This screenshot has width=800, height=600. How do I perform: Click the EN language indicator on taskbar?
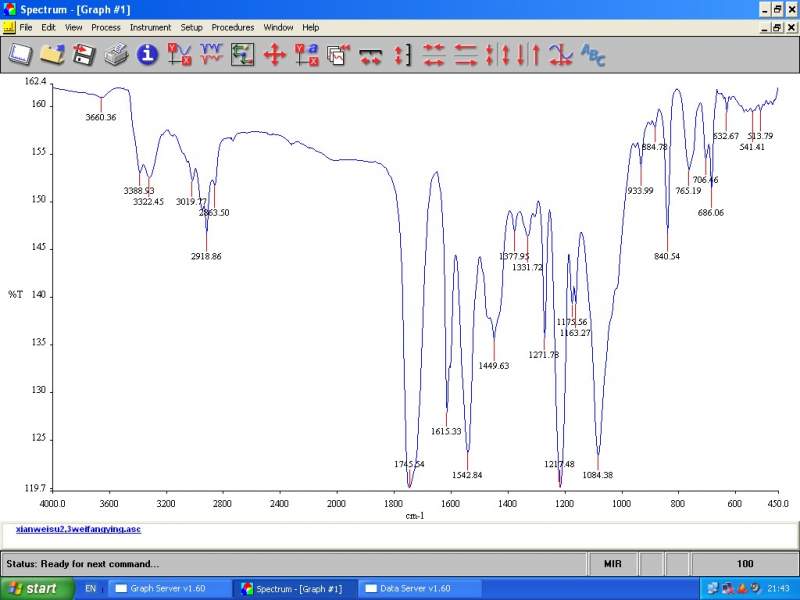click(x=90, y=588)
